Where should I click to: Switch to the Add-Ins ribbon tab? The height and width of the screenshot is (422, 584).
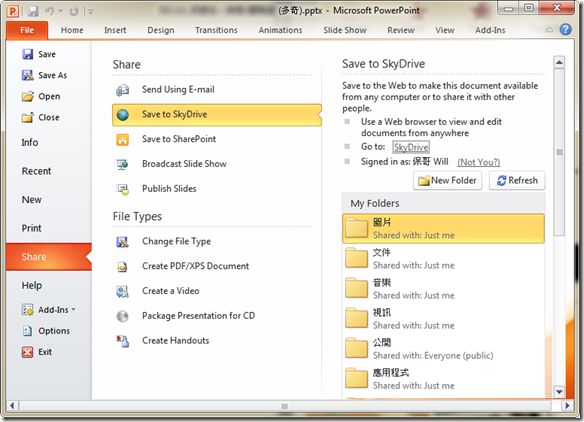pos(490,30)
